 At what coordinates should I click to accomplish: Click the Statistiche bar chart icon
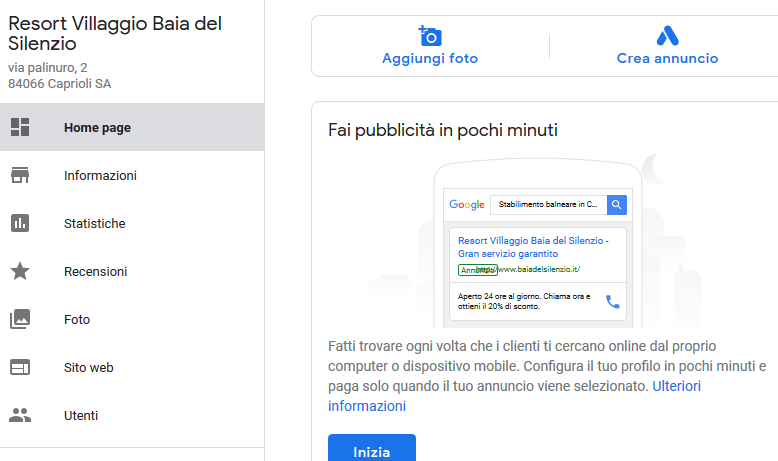(x=19, y=223)
